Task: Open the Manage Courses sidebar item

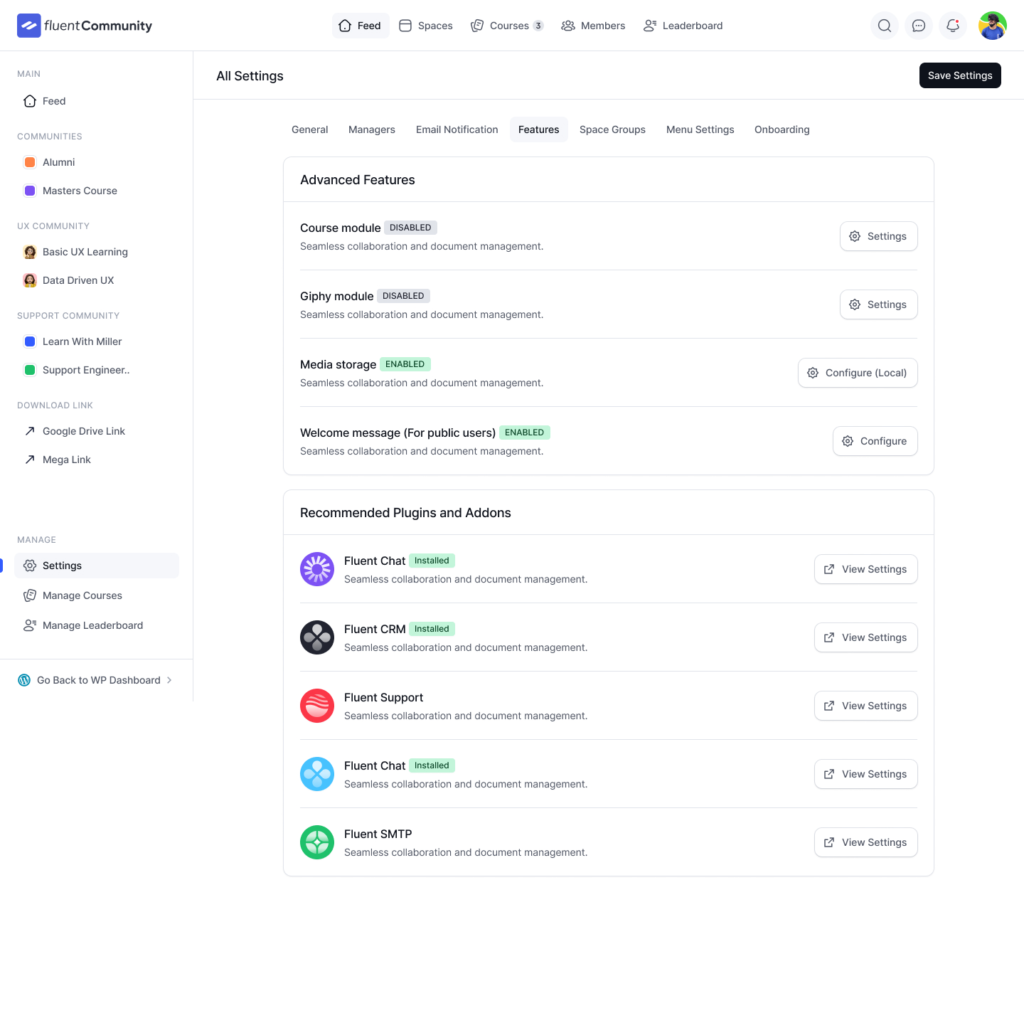Action: (97, 596)
